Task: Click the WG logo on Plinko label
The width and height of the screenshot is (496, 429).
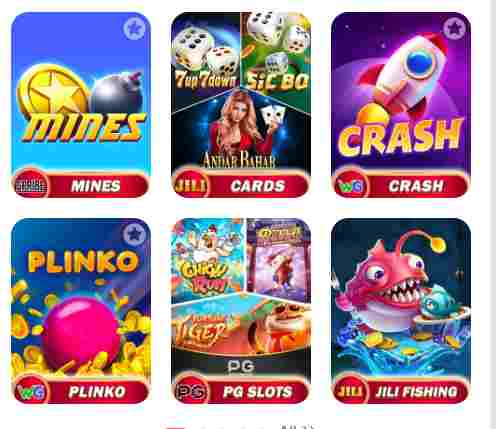Action: pos(31,391)
